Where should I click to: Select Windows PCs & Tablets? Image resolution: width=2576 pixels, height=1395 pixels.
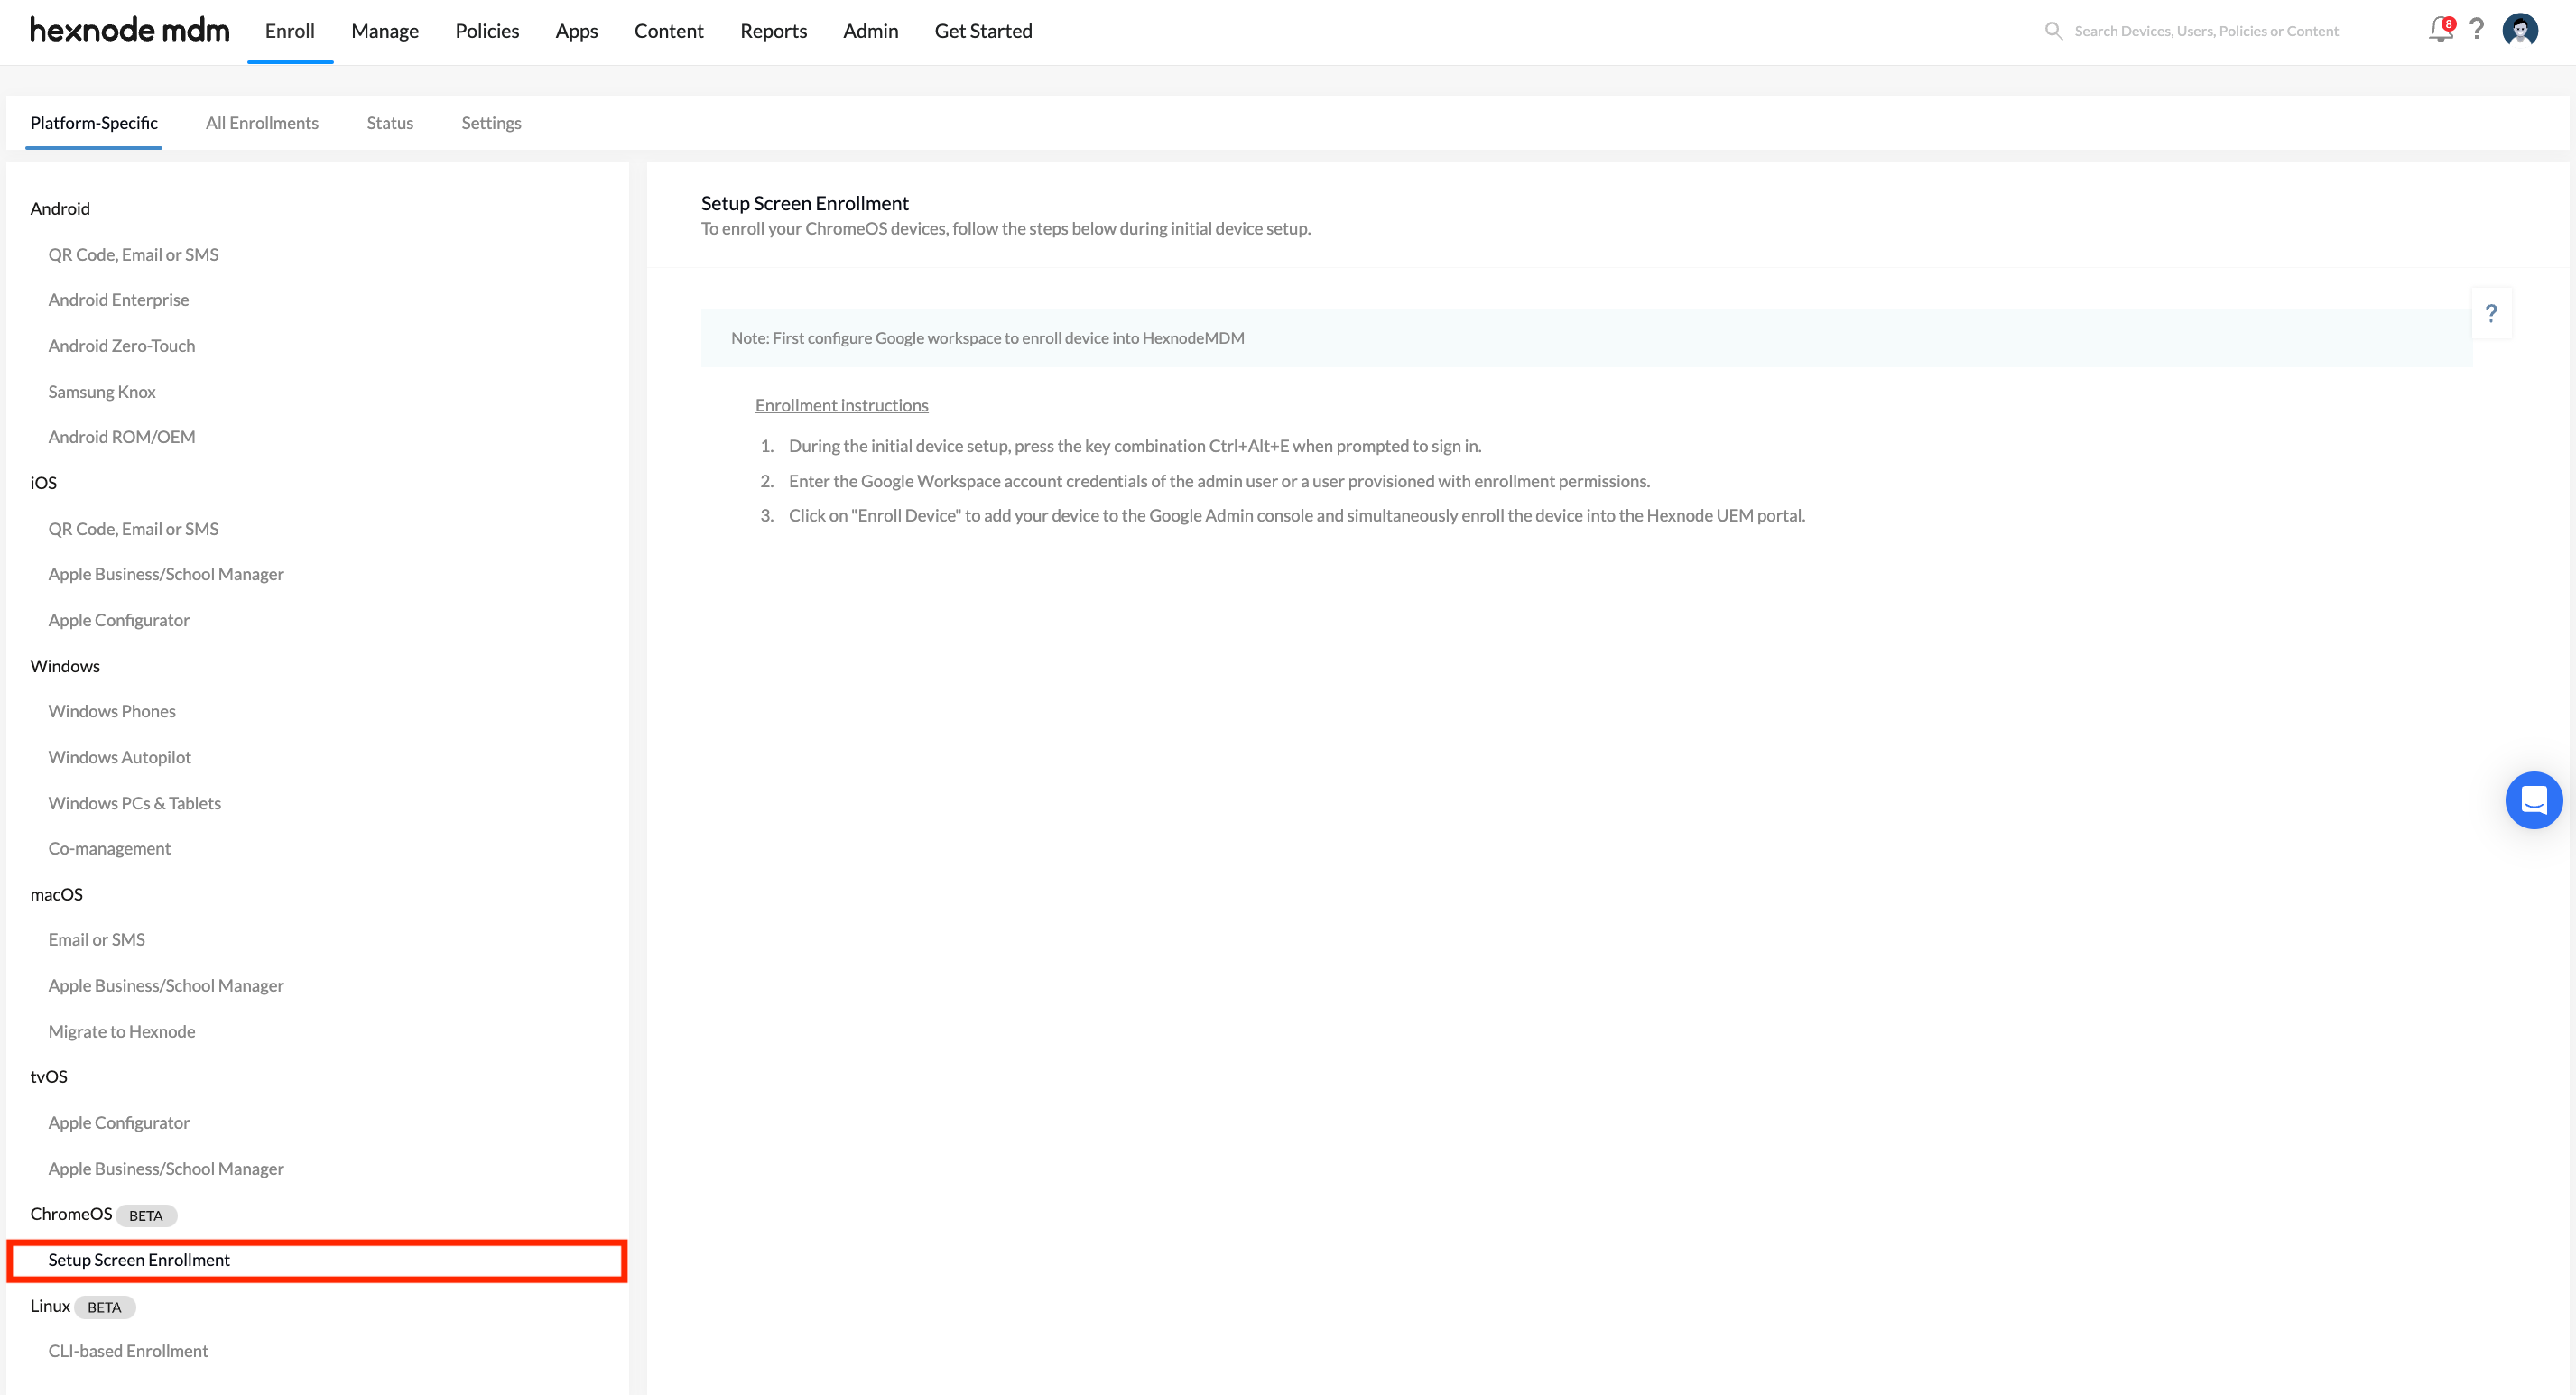click(x=135, y=803)
